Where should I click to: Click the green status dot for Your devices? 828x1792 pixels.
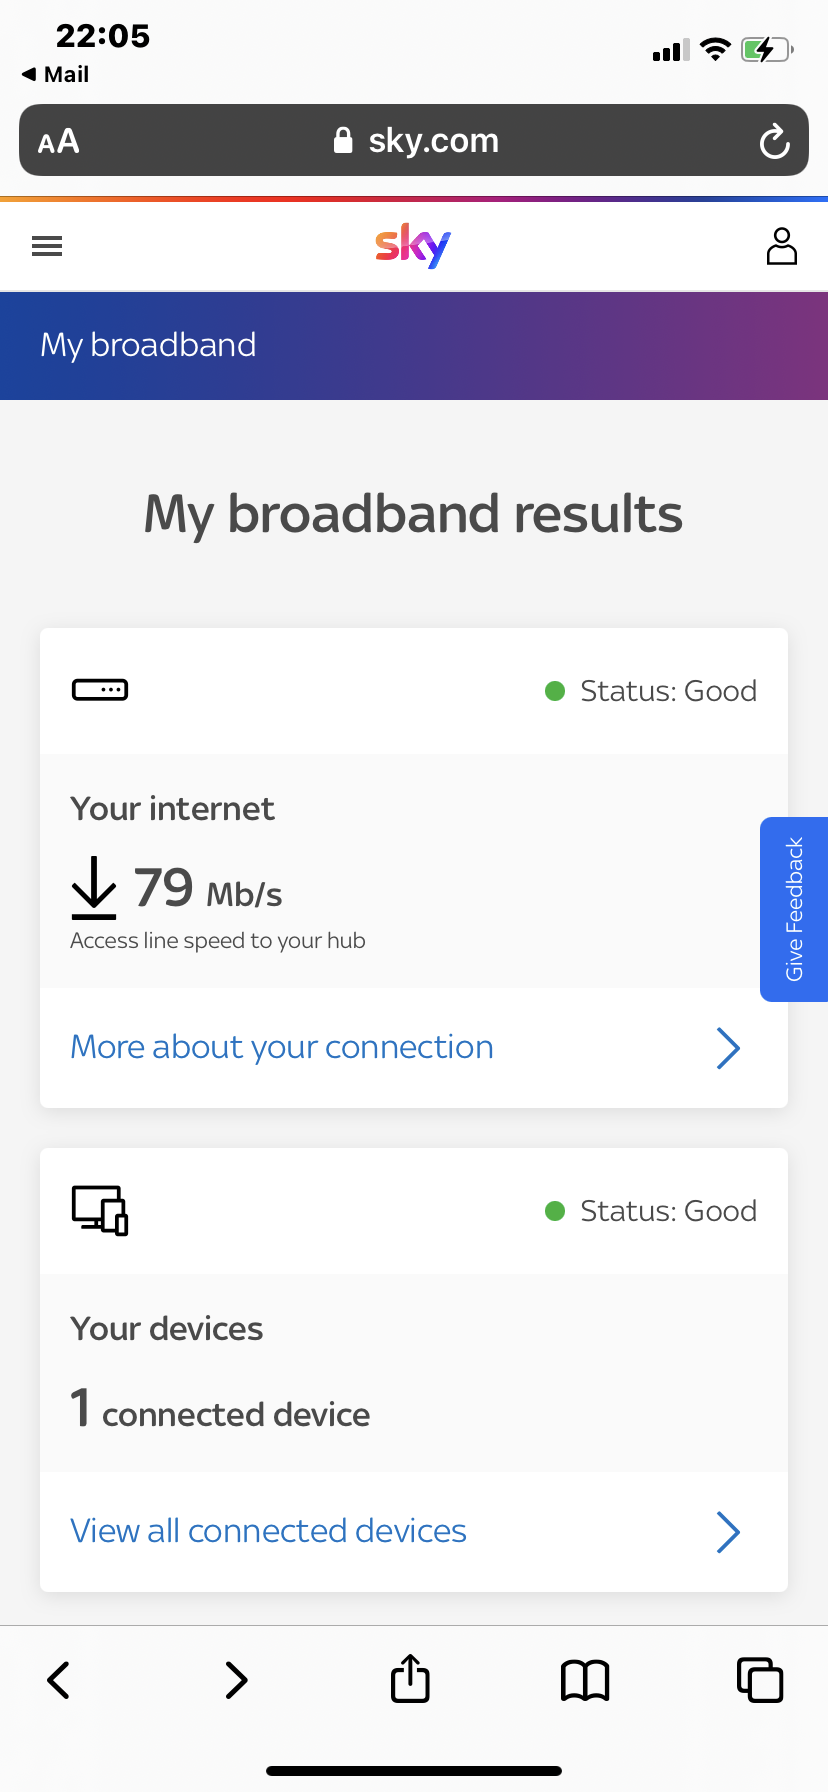(x=555, y=1210)
